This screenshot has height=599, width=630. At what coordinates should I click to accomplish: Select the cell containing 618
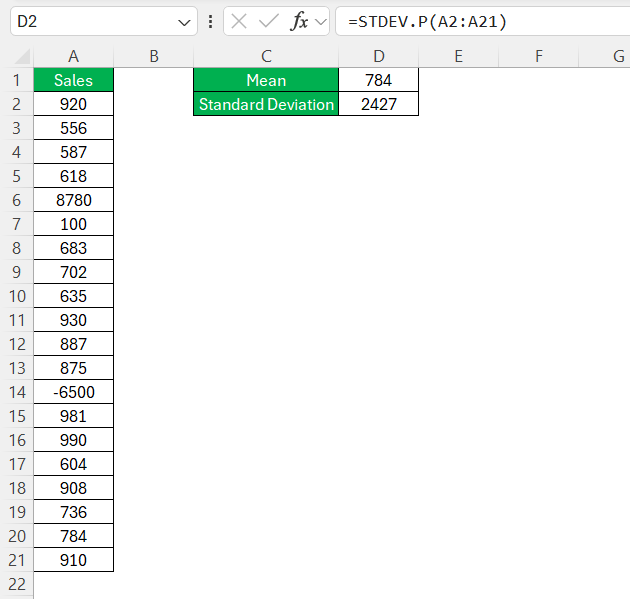(x=74, y=176)
